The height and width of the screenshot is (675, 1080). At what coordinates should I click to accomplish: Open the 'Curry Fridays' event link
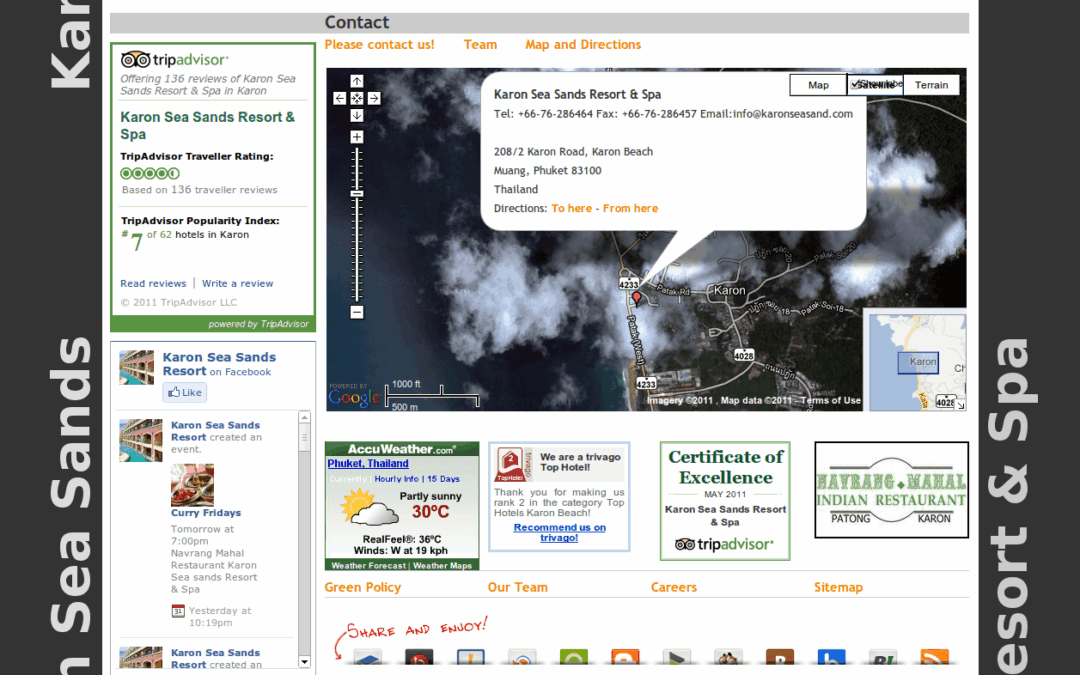[x=206, y=512]
